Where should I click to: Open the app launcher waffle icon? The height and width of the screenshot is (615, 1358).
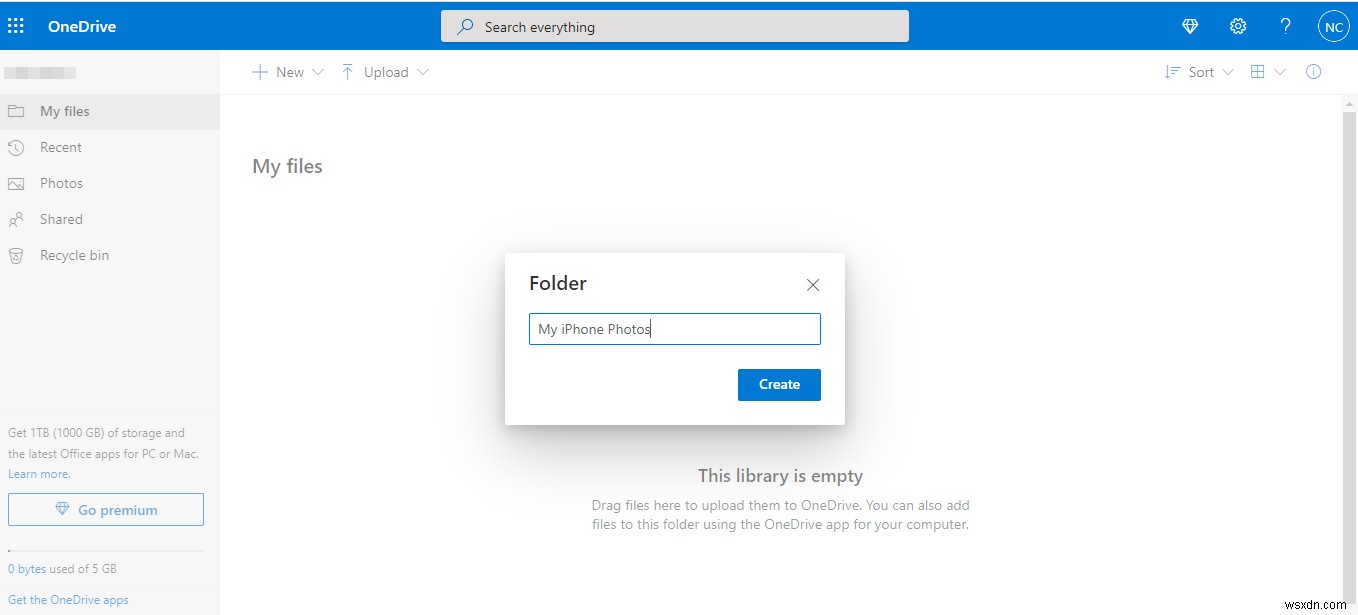pyautogui.click(x=15, y=25)
